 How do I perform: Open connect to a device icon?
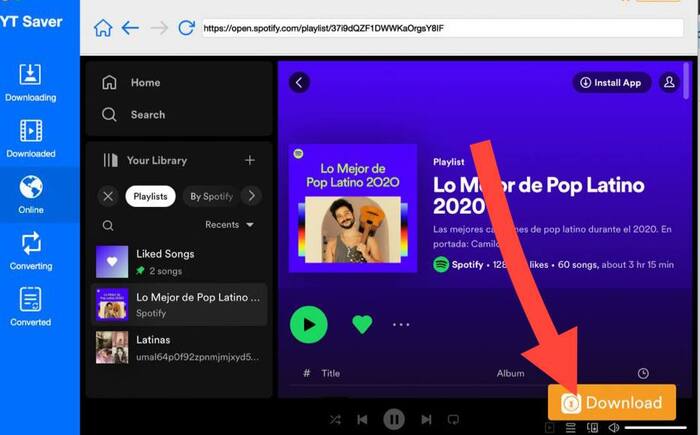pyautogui.click(x=592, y=427)
